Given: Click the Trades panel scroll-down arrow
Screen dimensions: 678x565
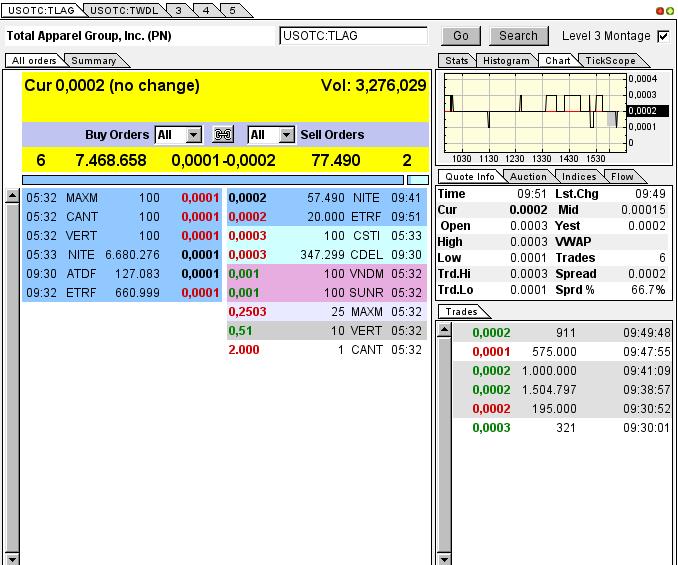Looking at the screenshot, I should click(x=445, y=556).
